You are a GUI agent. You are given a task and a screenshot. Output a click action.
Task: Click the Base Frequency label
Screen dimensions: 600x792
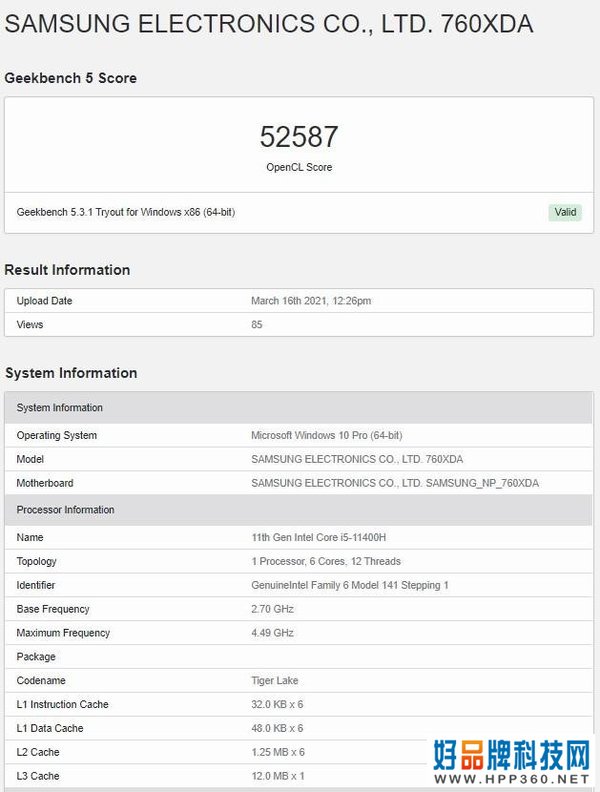pyautogui.click(x=53, y=609)
